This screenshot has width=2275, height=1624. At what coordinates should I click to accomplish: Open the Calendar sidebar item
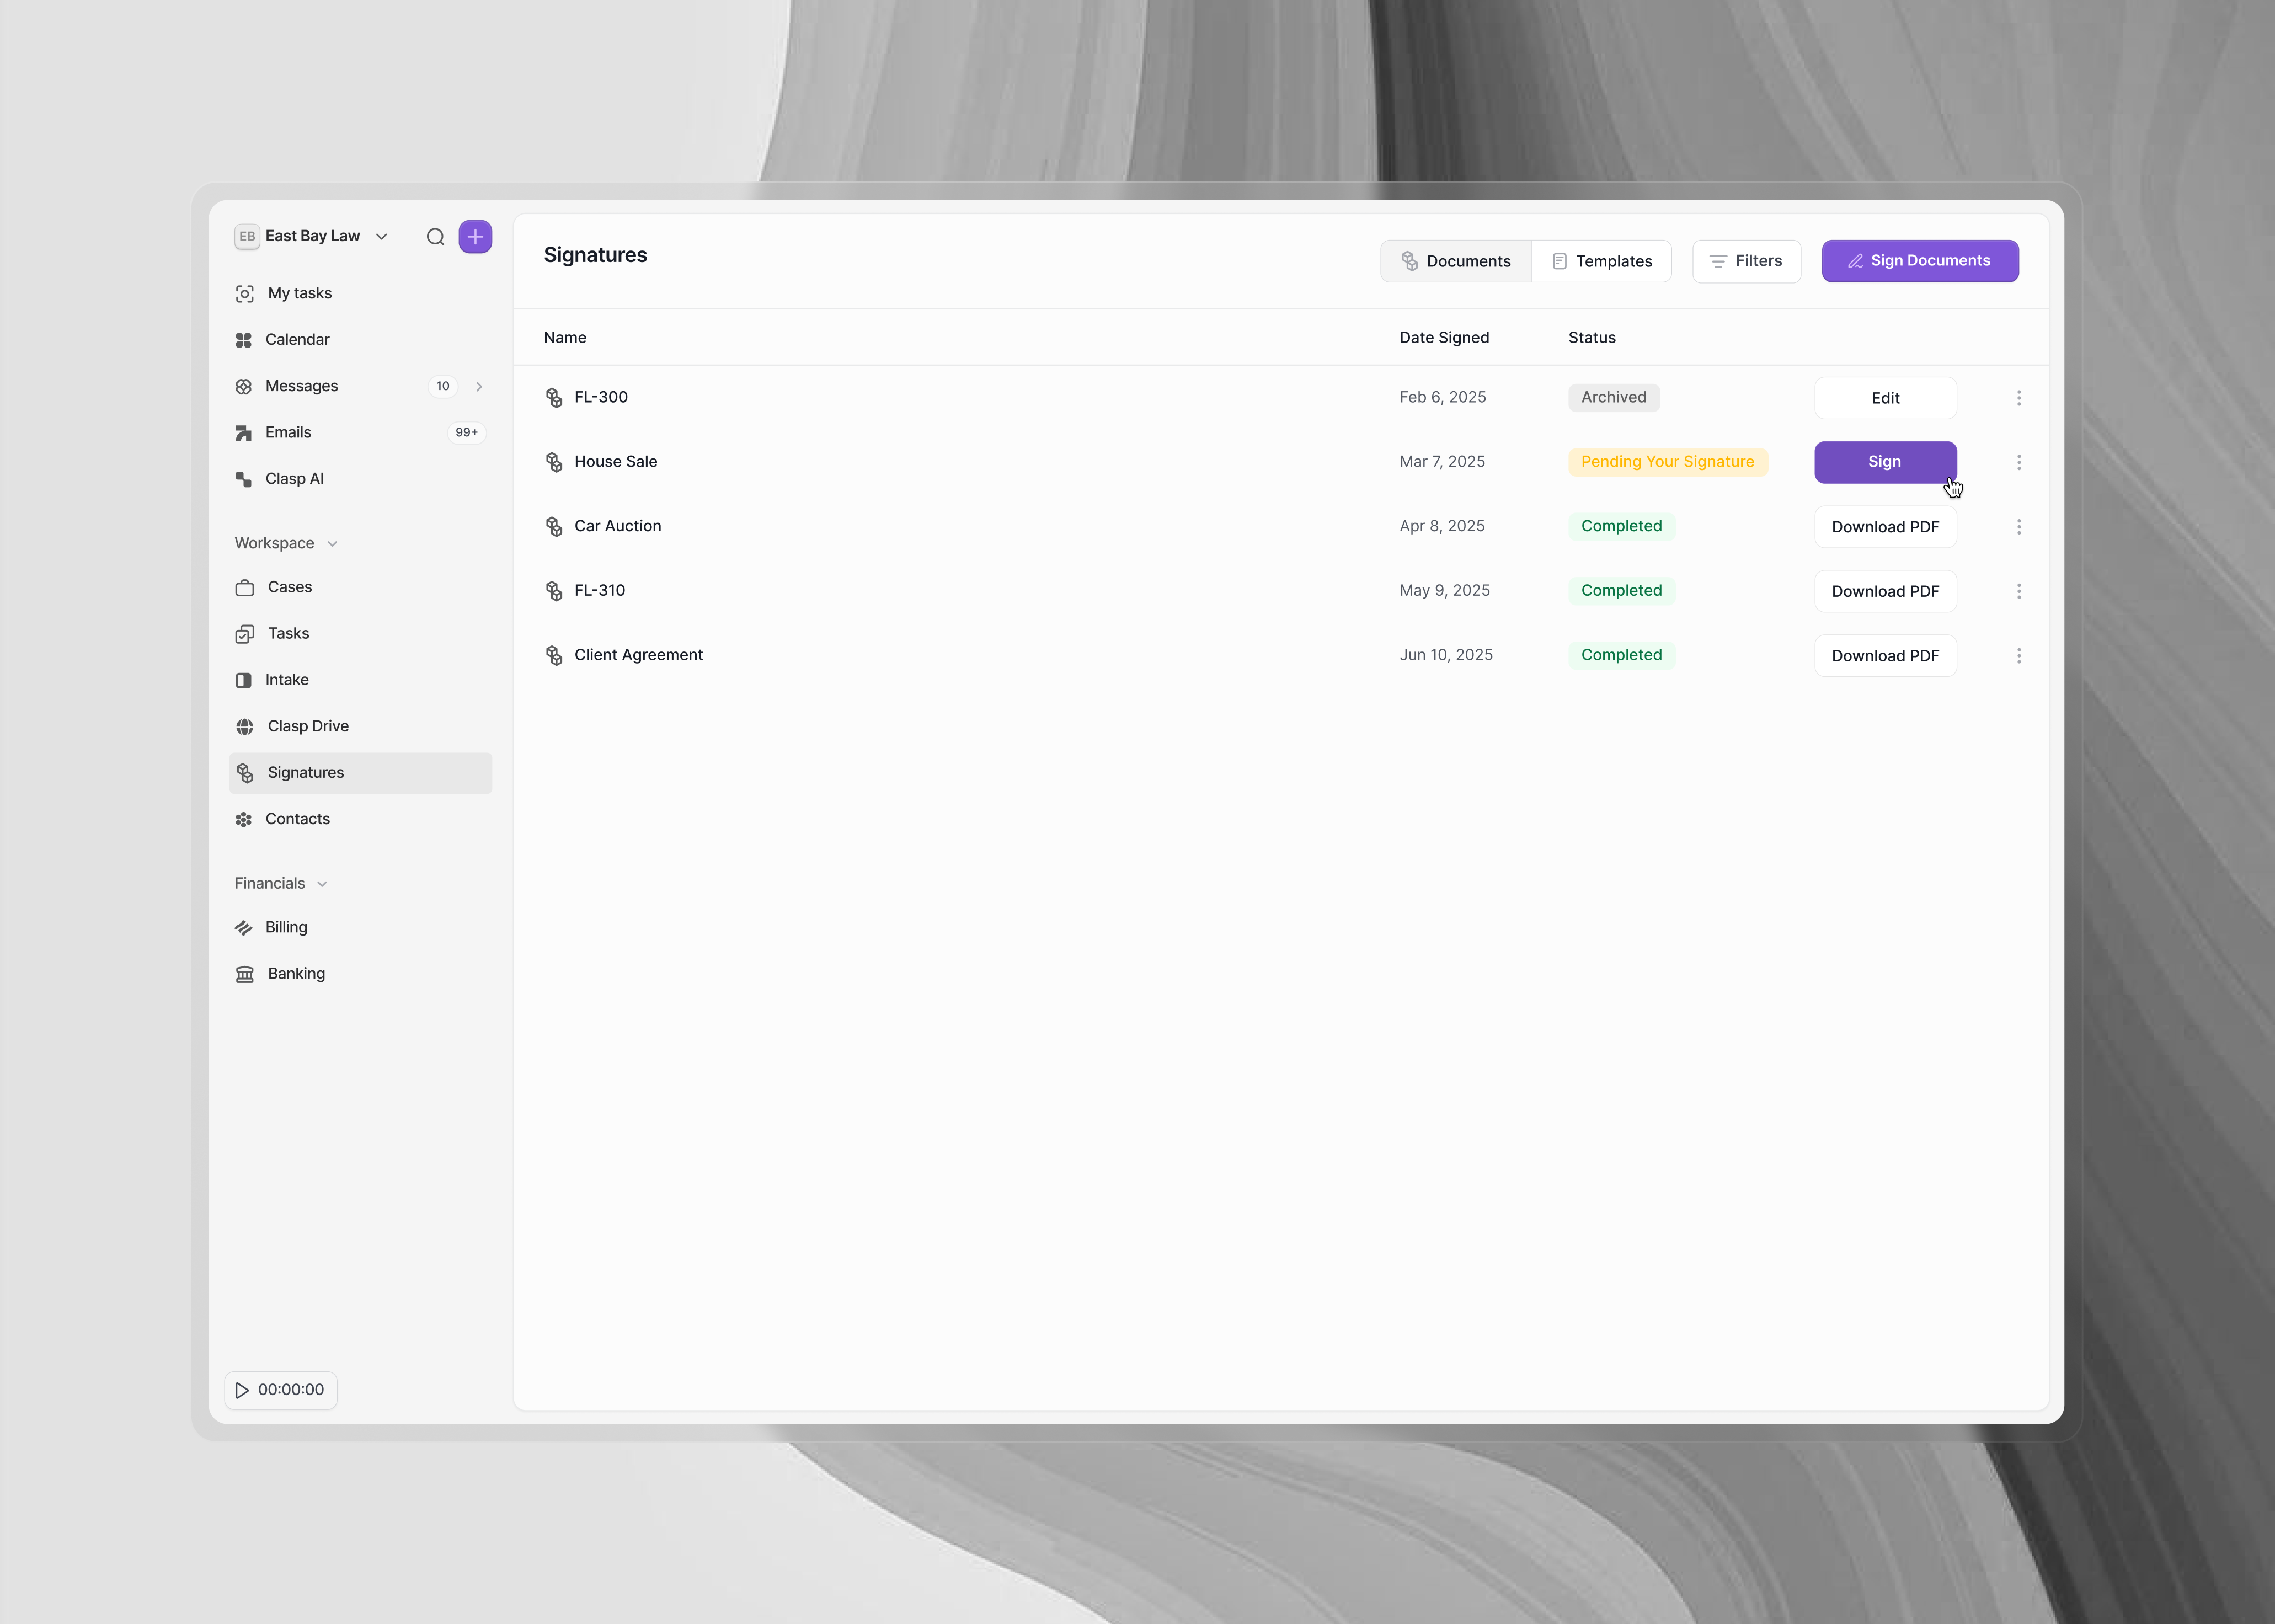coord(297,340)
